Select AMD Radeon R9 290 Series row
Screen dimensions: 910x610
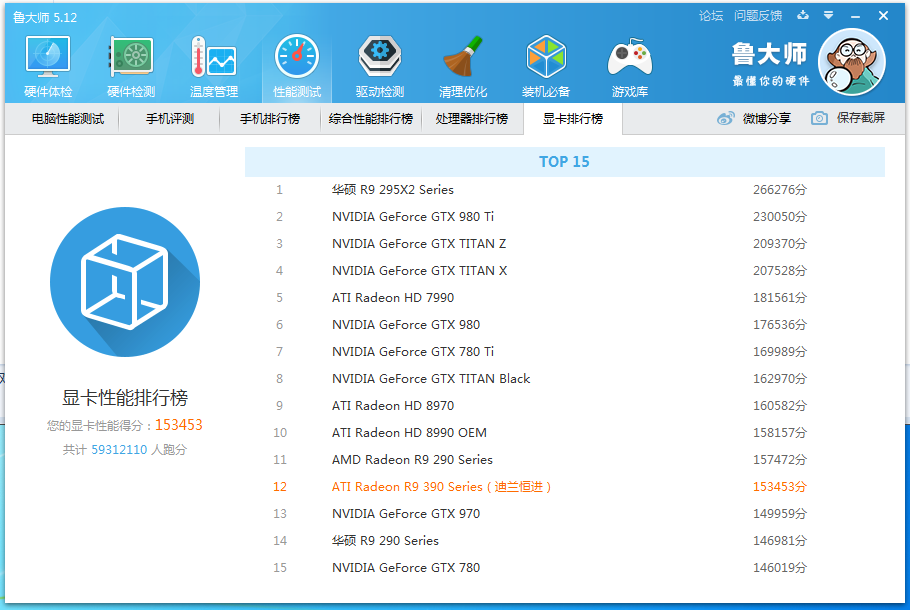point(565,460)
